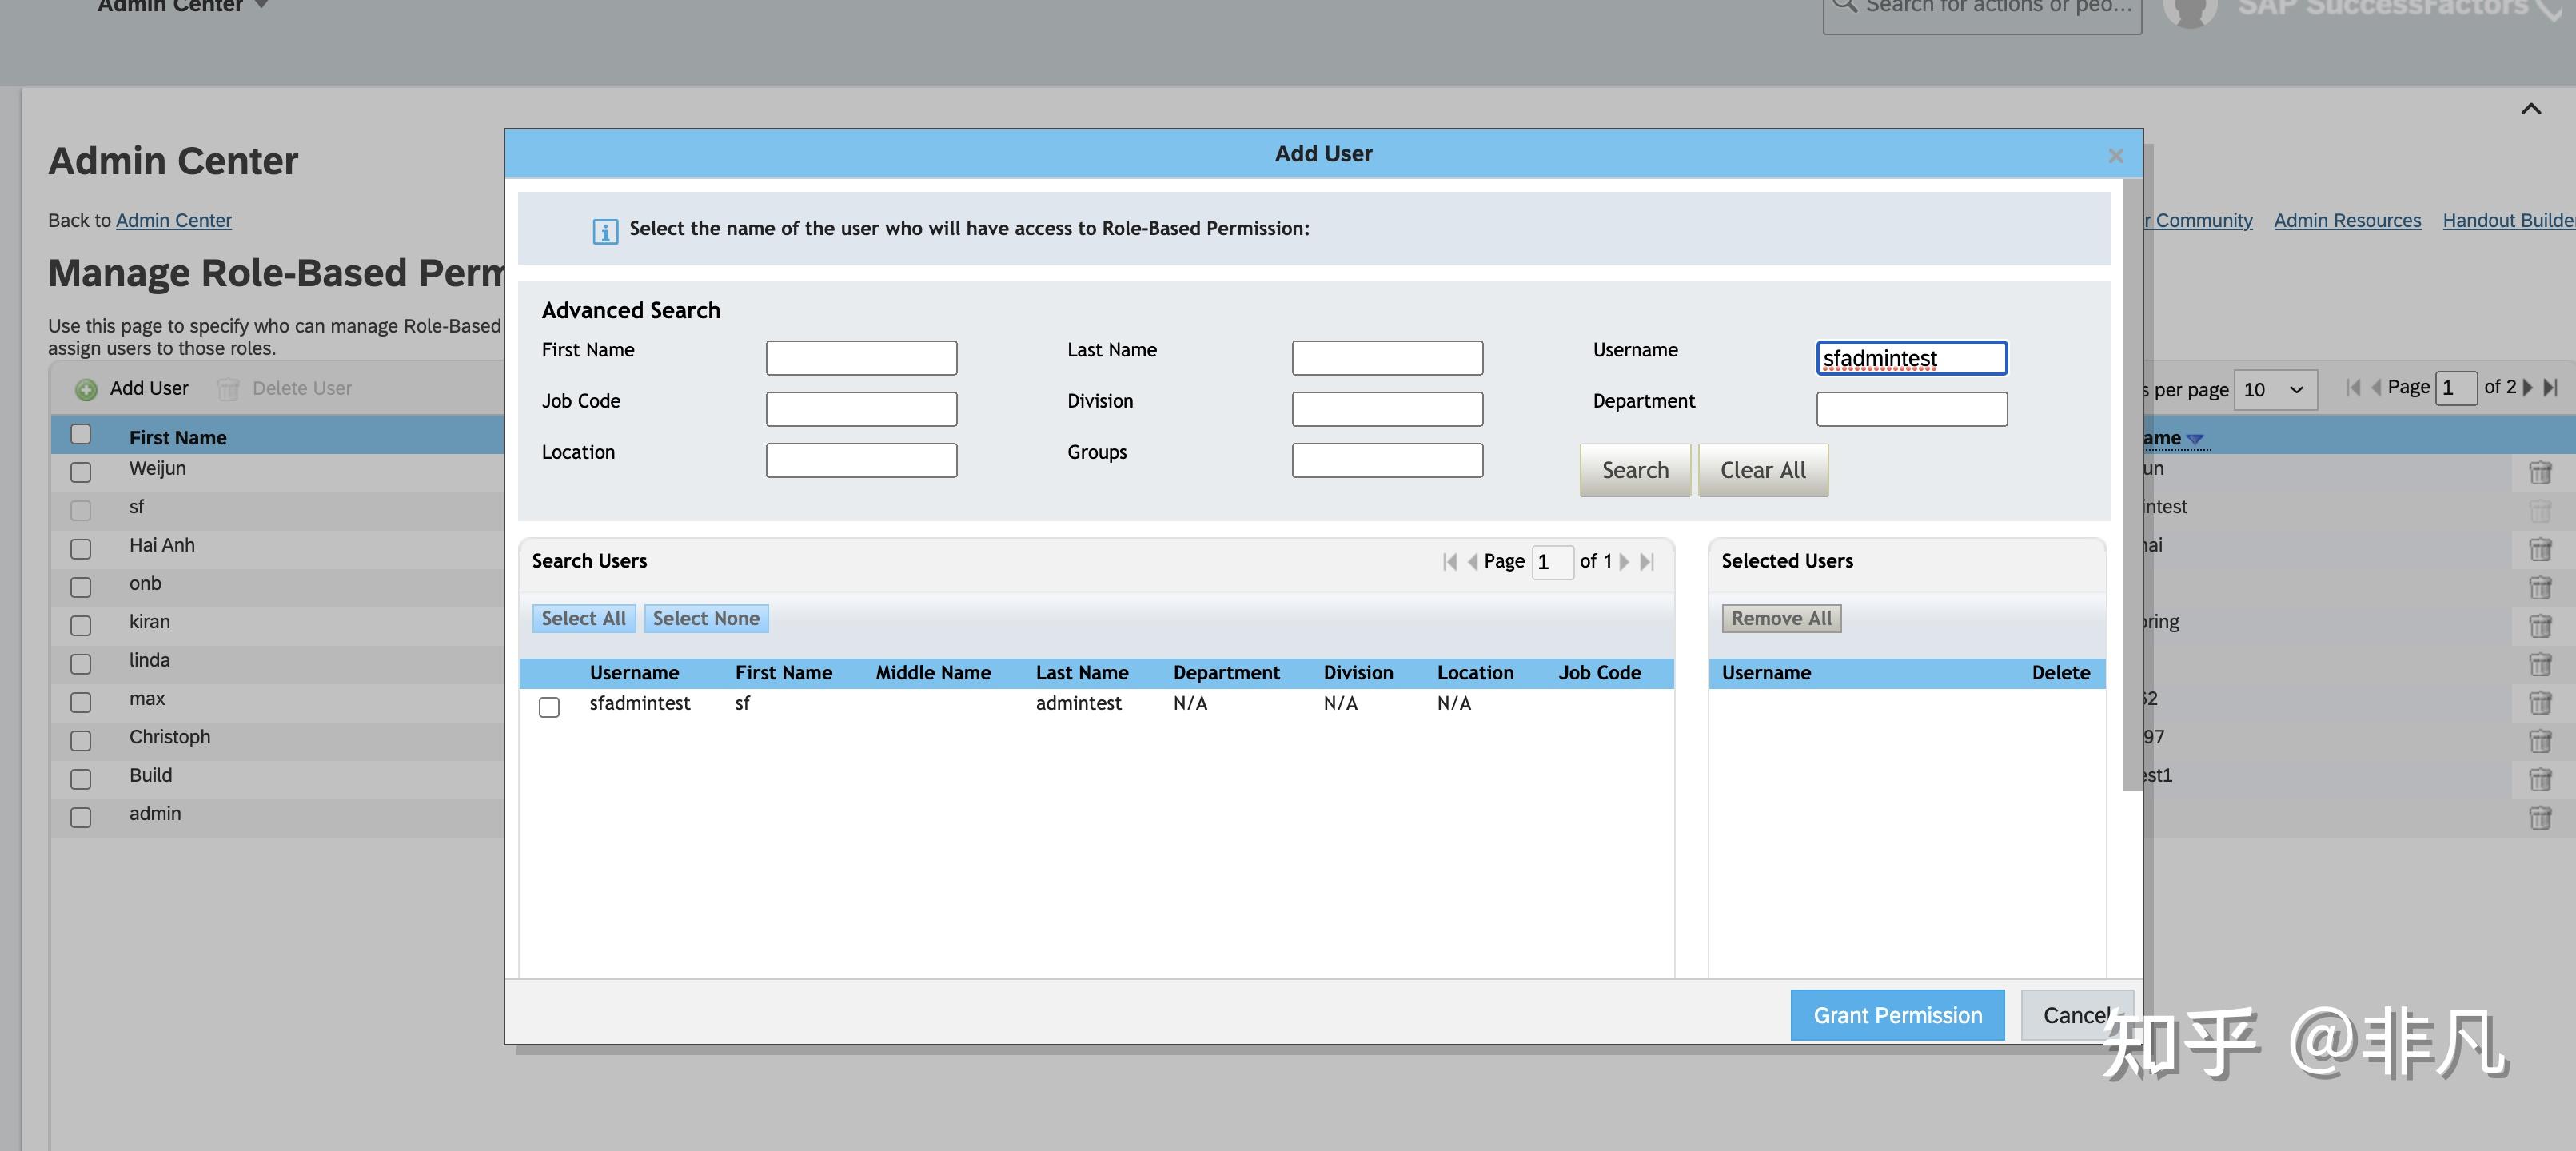Click the collapse chevron at top right
This screenshot has width=2576, height=1151.
click(2530, 108)
